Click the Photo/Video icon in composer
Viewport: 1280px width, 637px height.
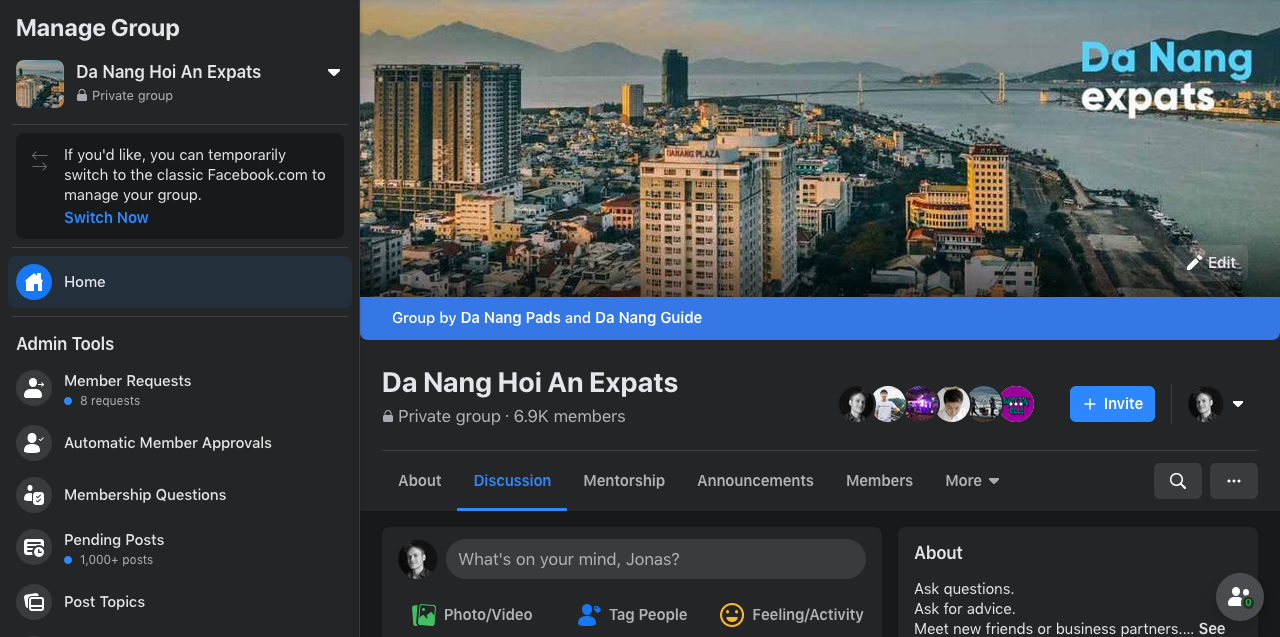click(x=425, y=615)
